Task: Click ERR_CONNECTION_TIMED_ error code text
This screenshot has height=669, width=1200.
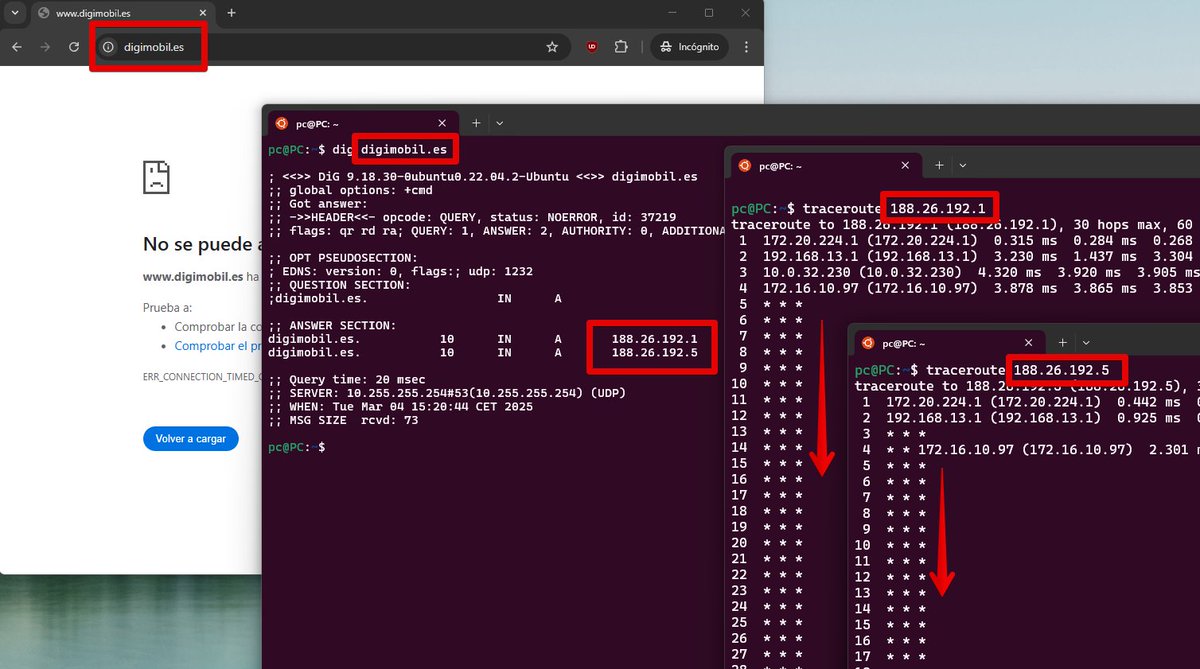Action: point(203,379)
